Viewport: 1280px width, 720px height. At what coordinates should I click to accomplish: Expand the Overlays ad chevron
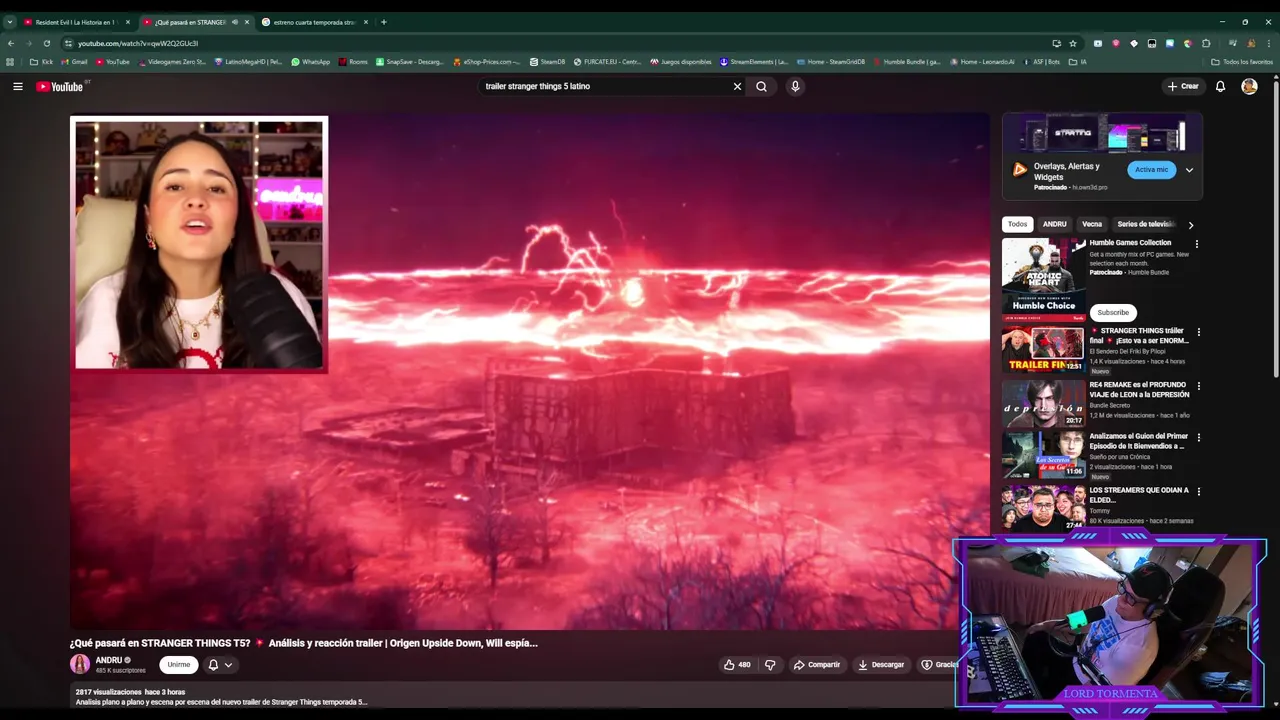(1189, 170)
